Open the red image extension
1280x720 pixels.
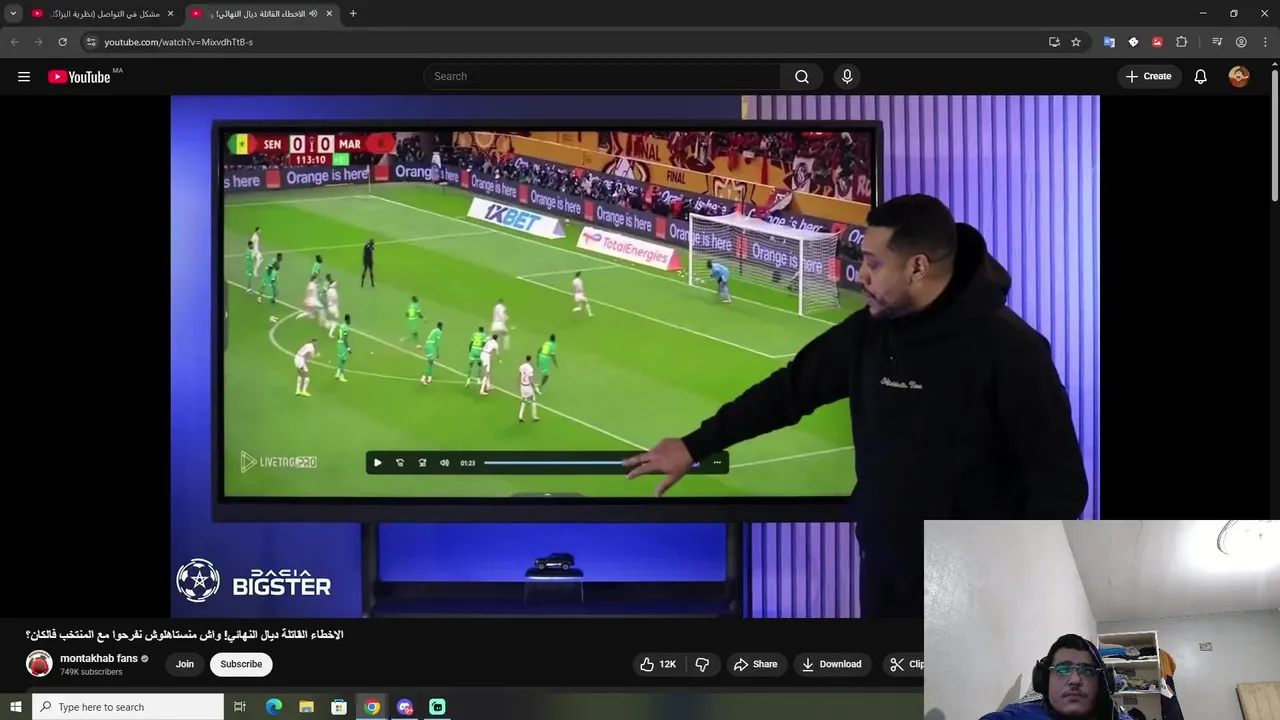[1157, 42]
